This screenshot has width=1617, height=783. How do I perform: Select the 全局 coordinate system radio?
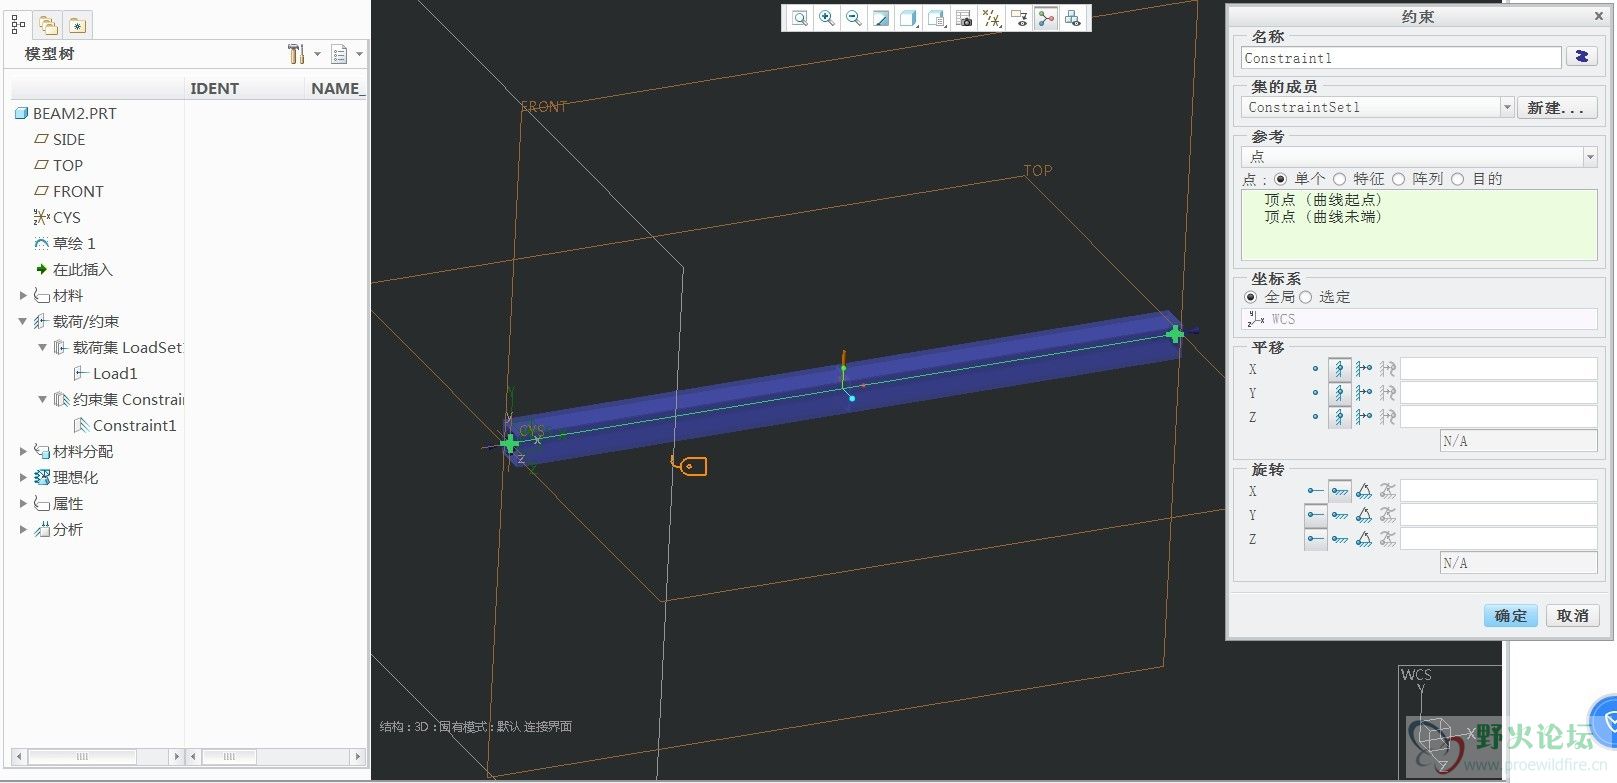pos(1250,297)
